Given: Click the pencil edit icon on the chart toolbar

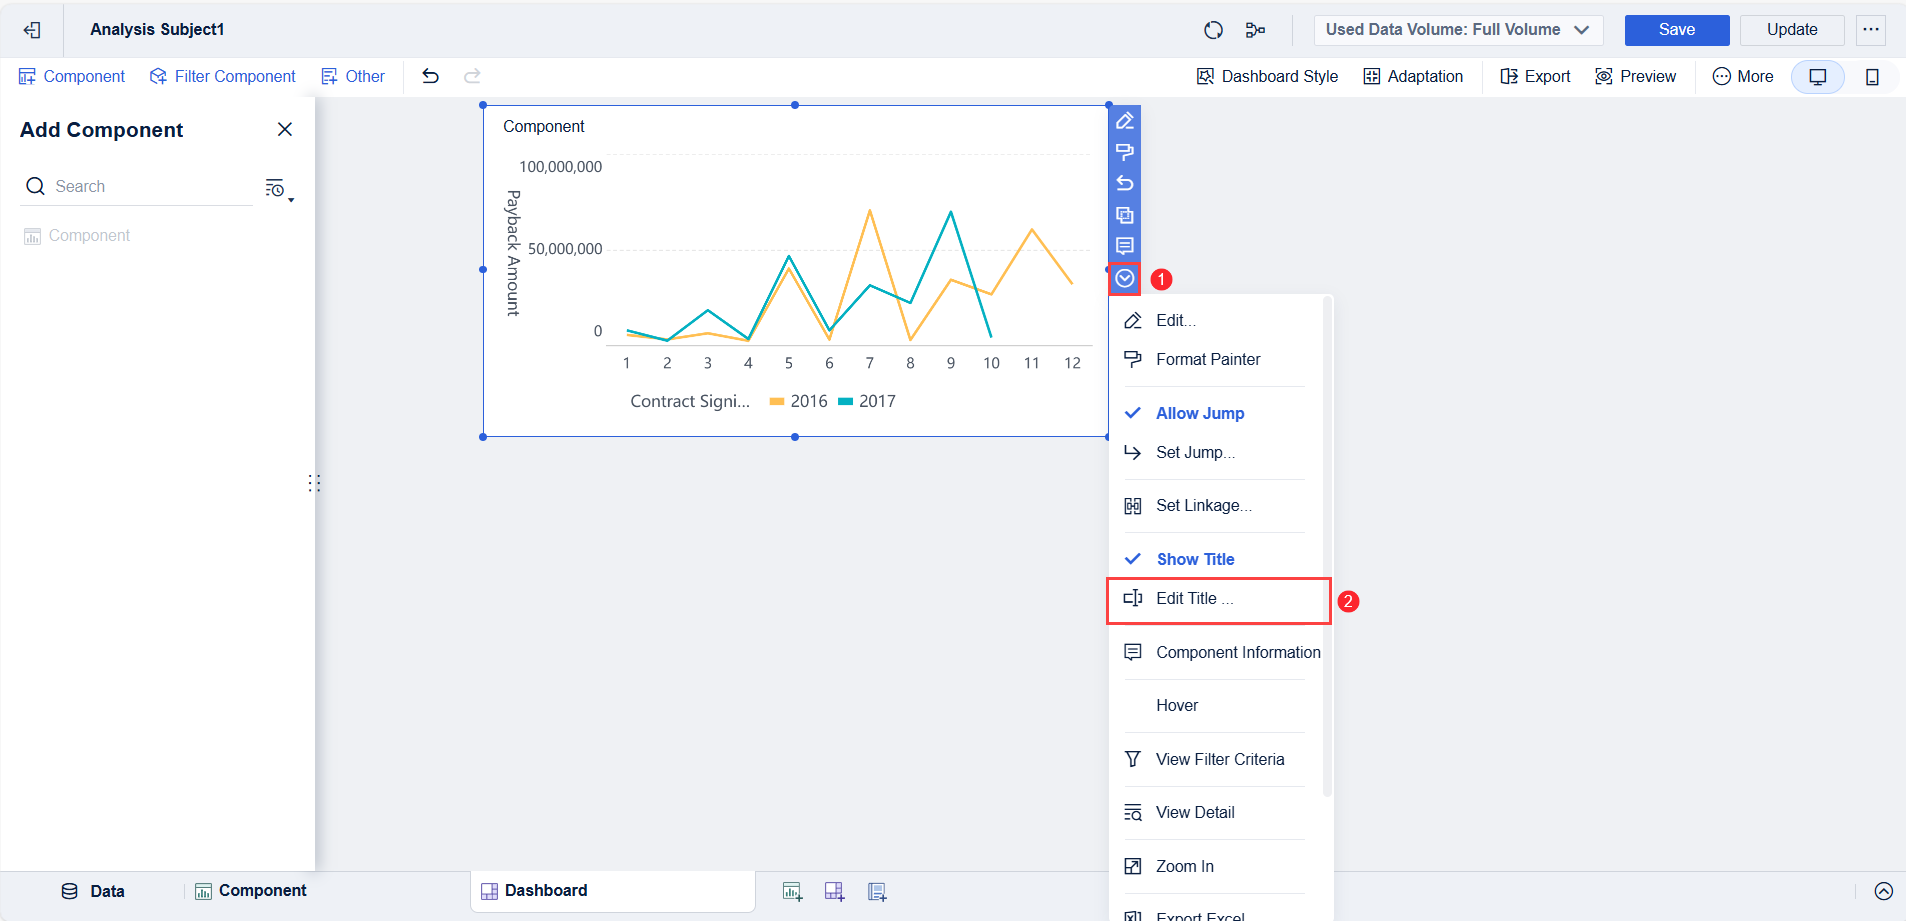Looking at the screenshot, I should pyautogui.click(x=1125, y=121).
